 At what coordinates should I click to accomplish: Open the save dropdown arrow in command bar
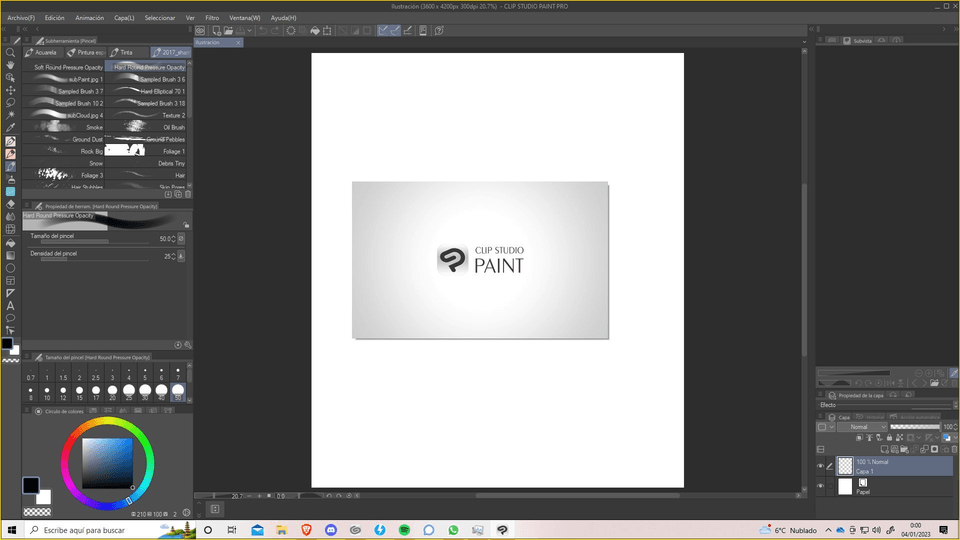pyautogui.click(x=249, y=31)
